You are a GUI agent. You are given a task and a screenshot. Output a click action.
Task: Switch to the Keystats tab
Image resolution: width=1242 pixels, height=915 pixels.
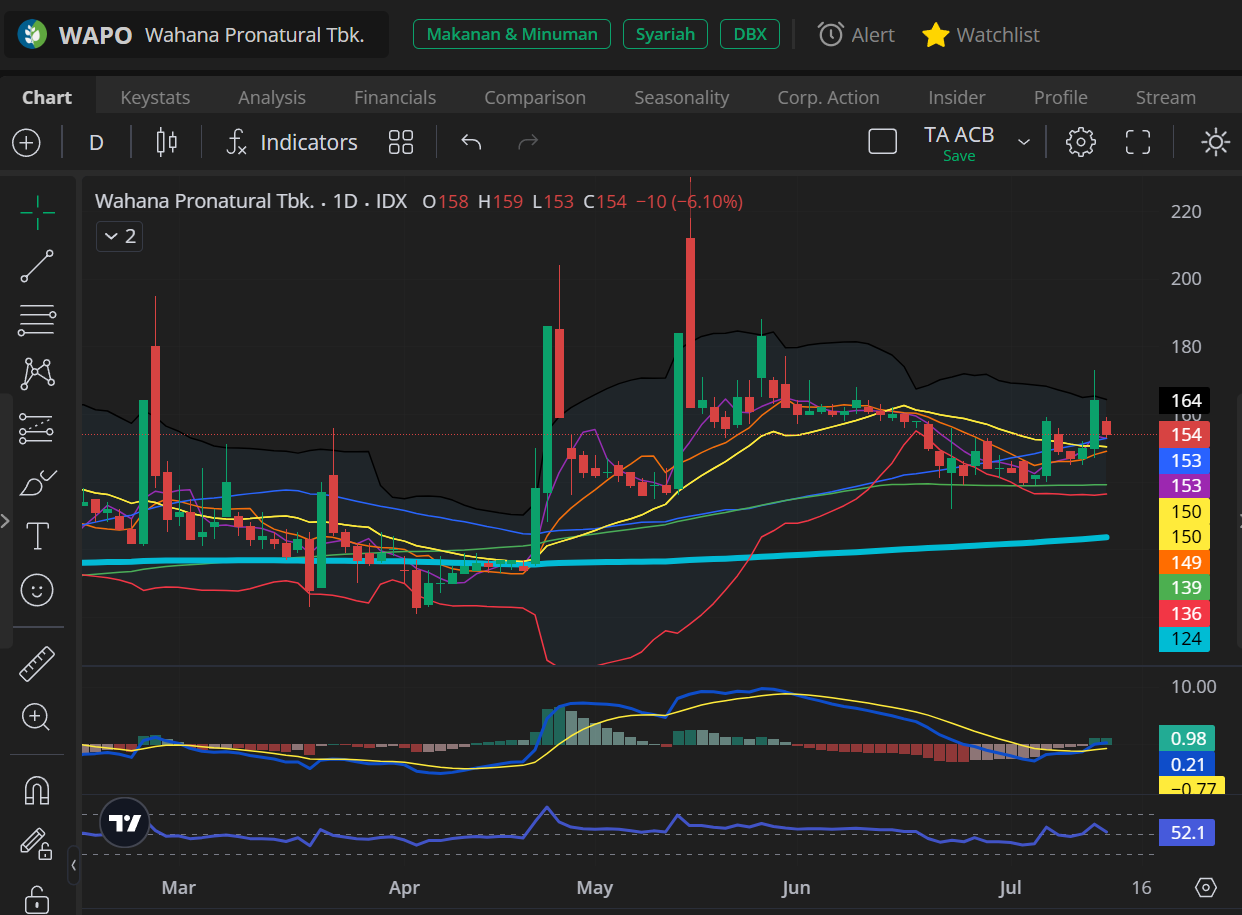pos(155,97)
